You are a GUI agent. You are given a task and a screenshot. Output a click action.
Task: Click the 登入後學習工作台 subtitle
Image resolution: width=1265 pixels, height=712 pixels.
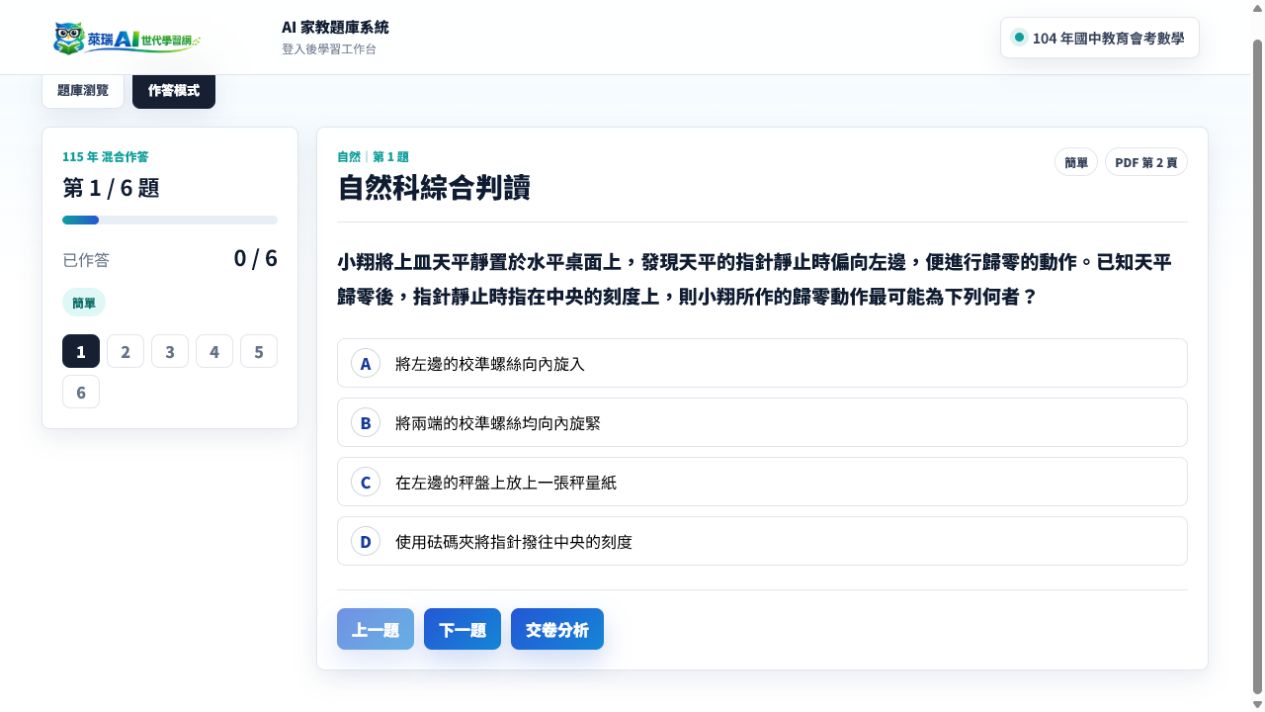pyautogui.click(x=329, y=49)
